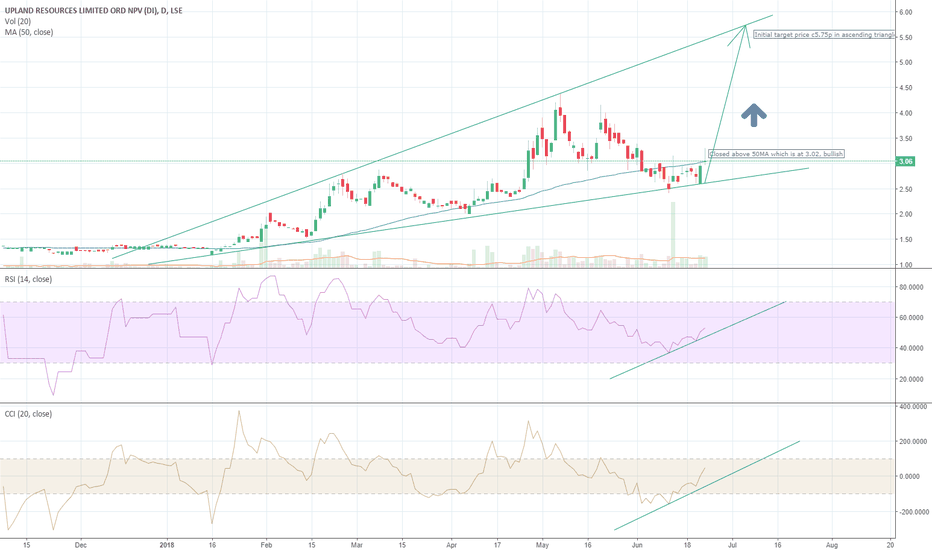The width and height of the screenshot is (932, 550).
Task: Click the 5.00 price axis label
Action: (905, 62)
